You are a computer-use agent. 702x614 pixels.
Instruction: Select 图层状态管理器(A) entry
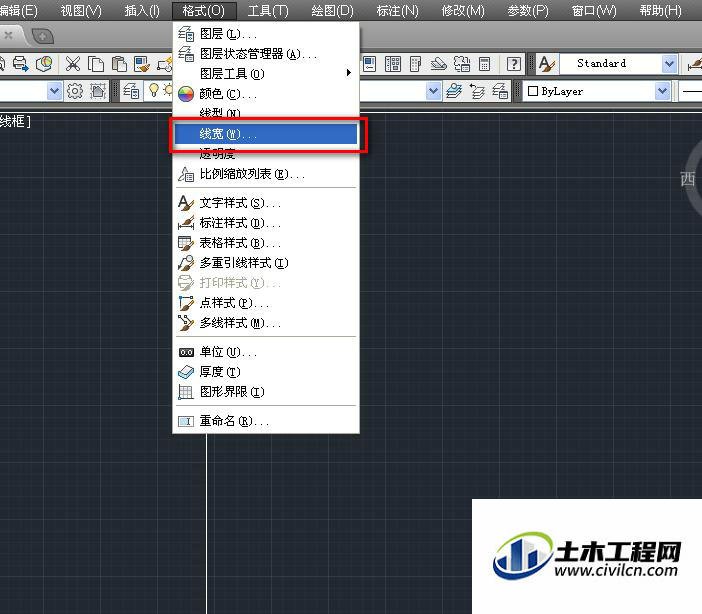tap(266, 54)
